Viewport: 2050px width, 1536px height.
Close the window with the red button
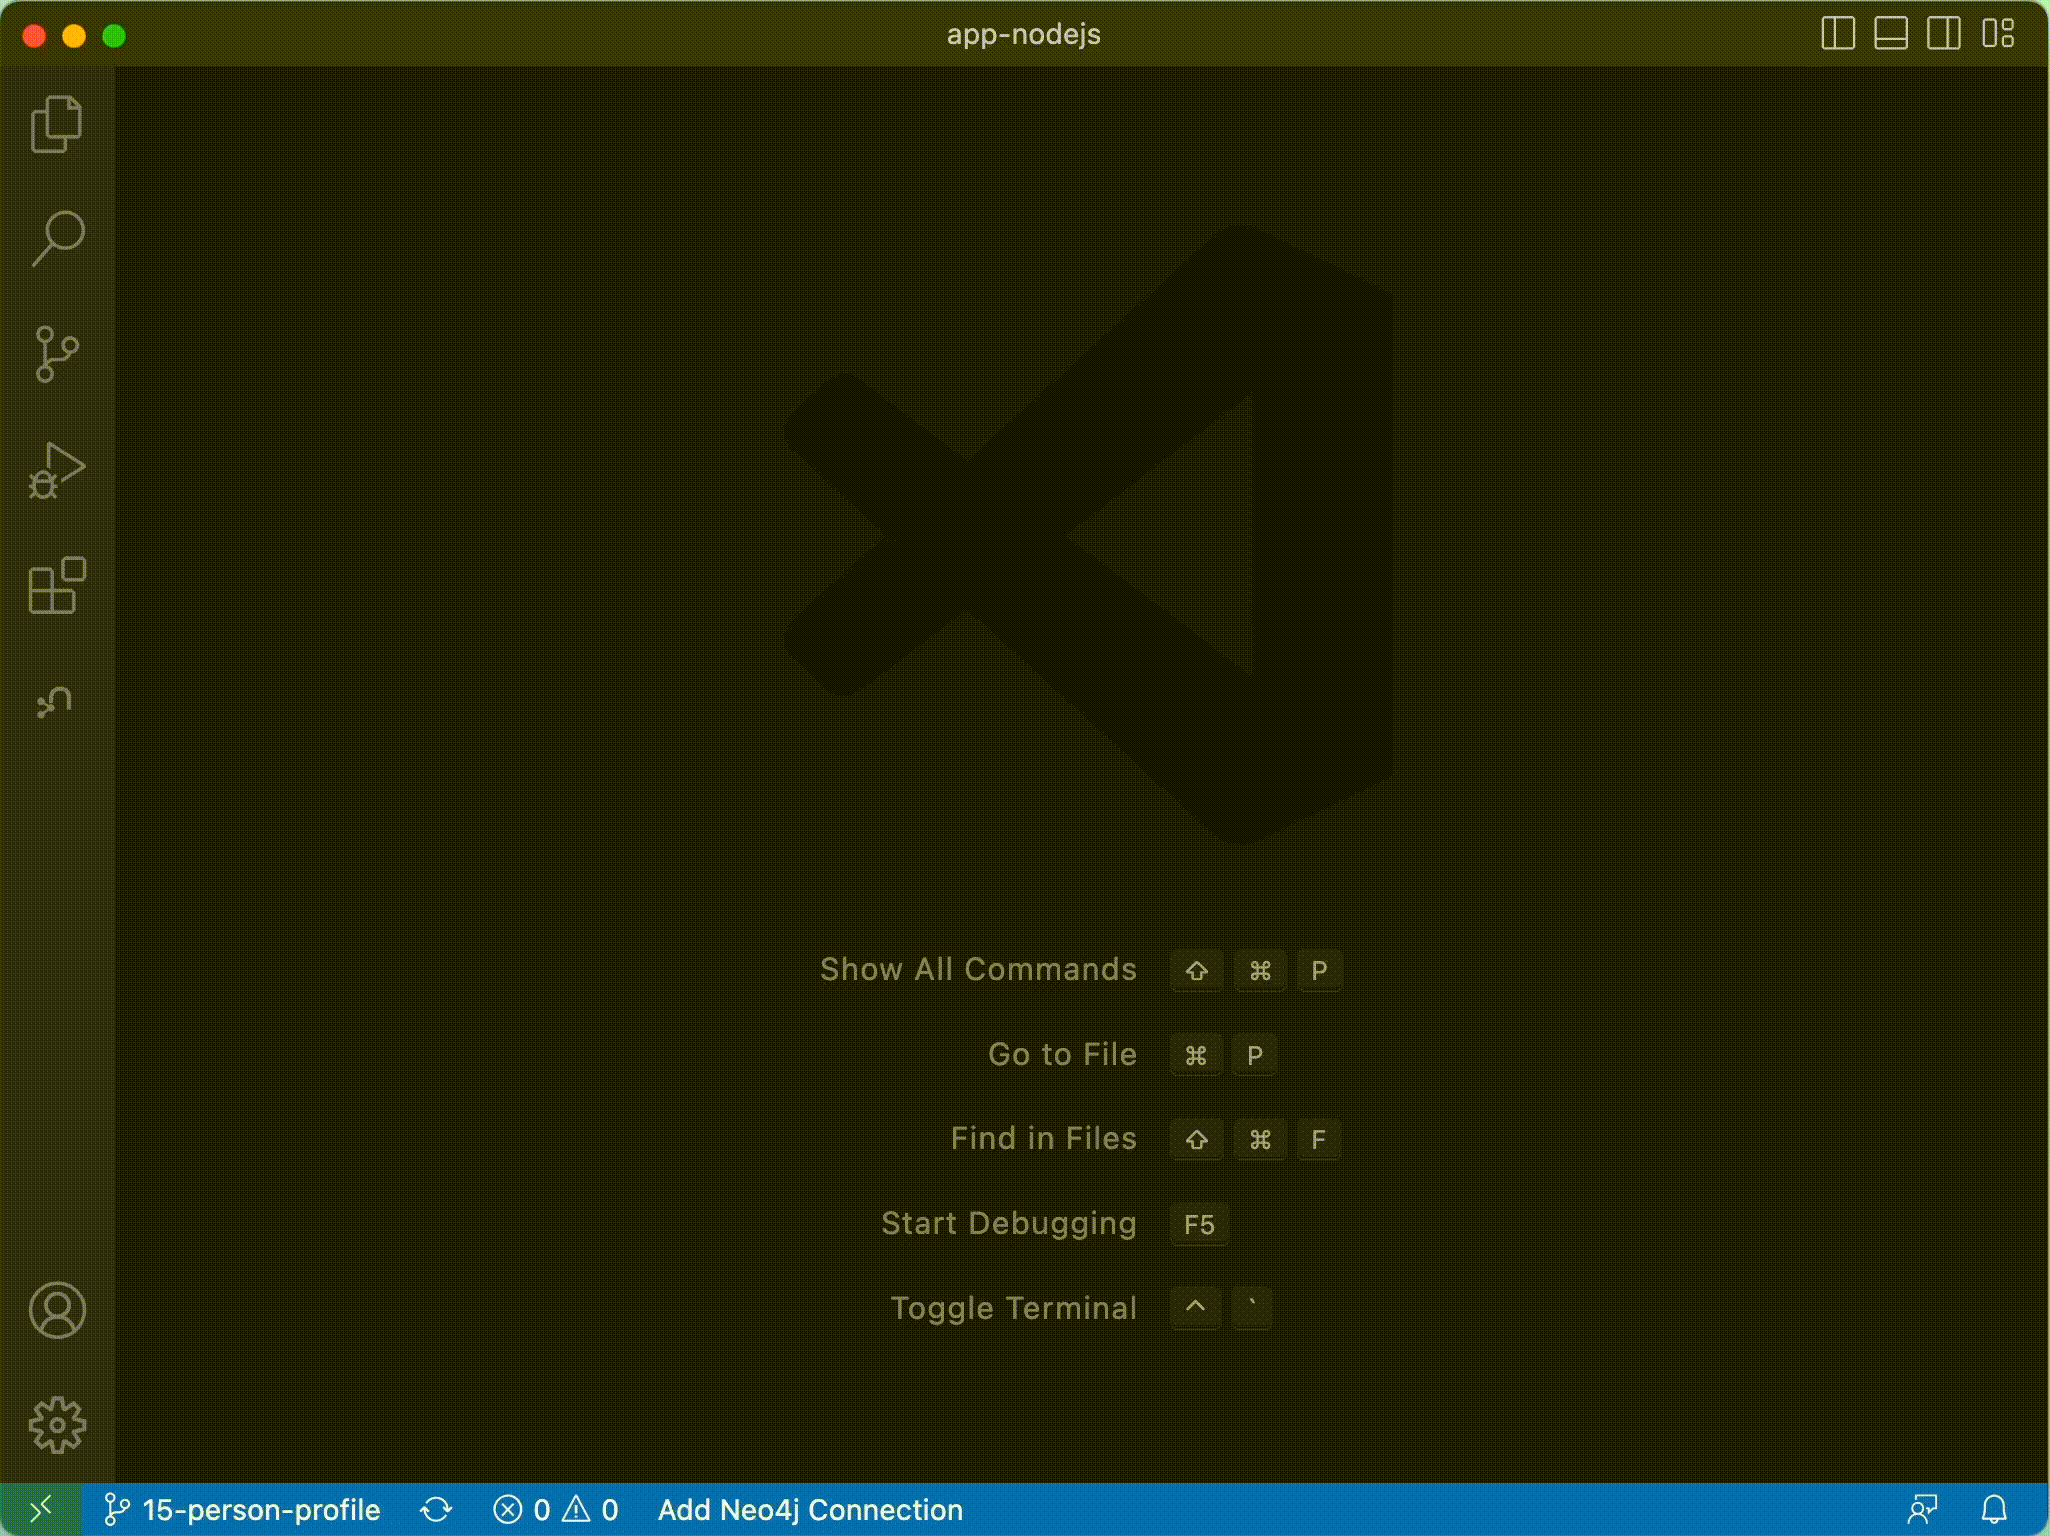[35, 36]
